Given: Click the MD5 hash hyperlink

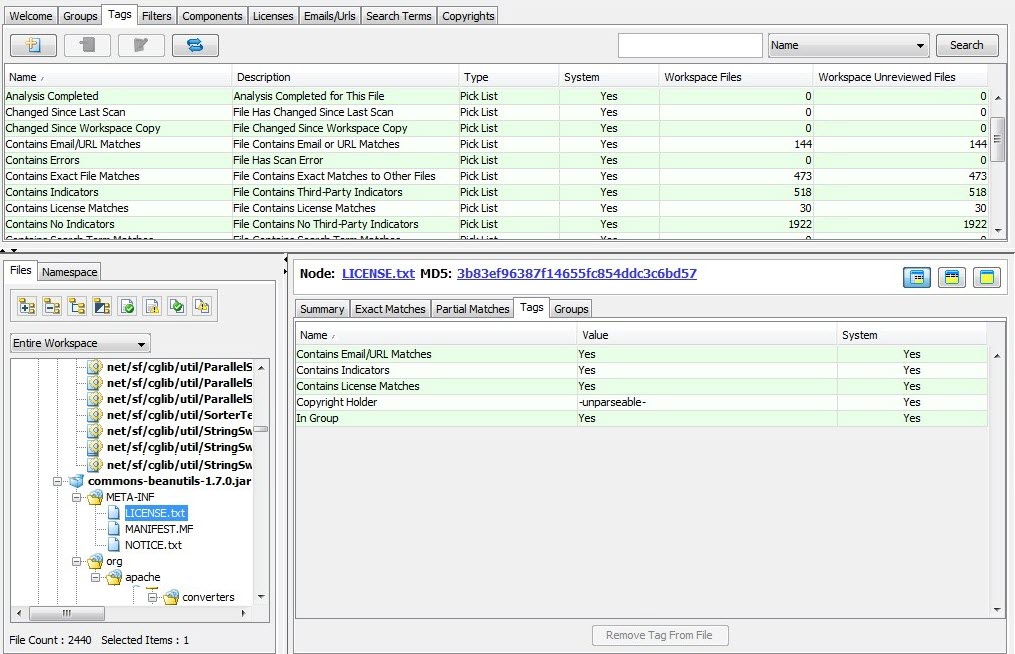Looking at the screenshot, I should (x=576, y=273).
